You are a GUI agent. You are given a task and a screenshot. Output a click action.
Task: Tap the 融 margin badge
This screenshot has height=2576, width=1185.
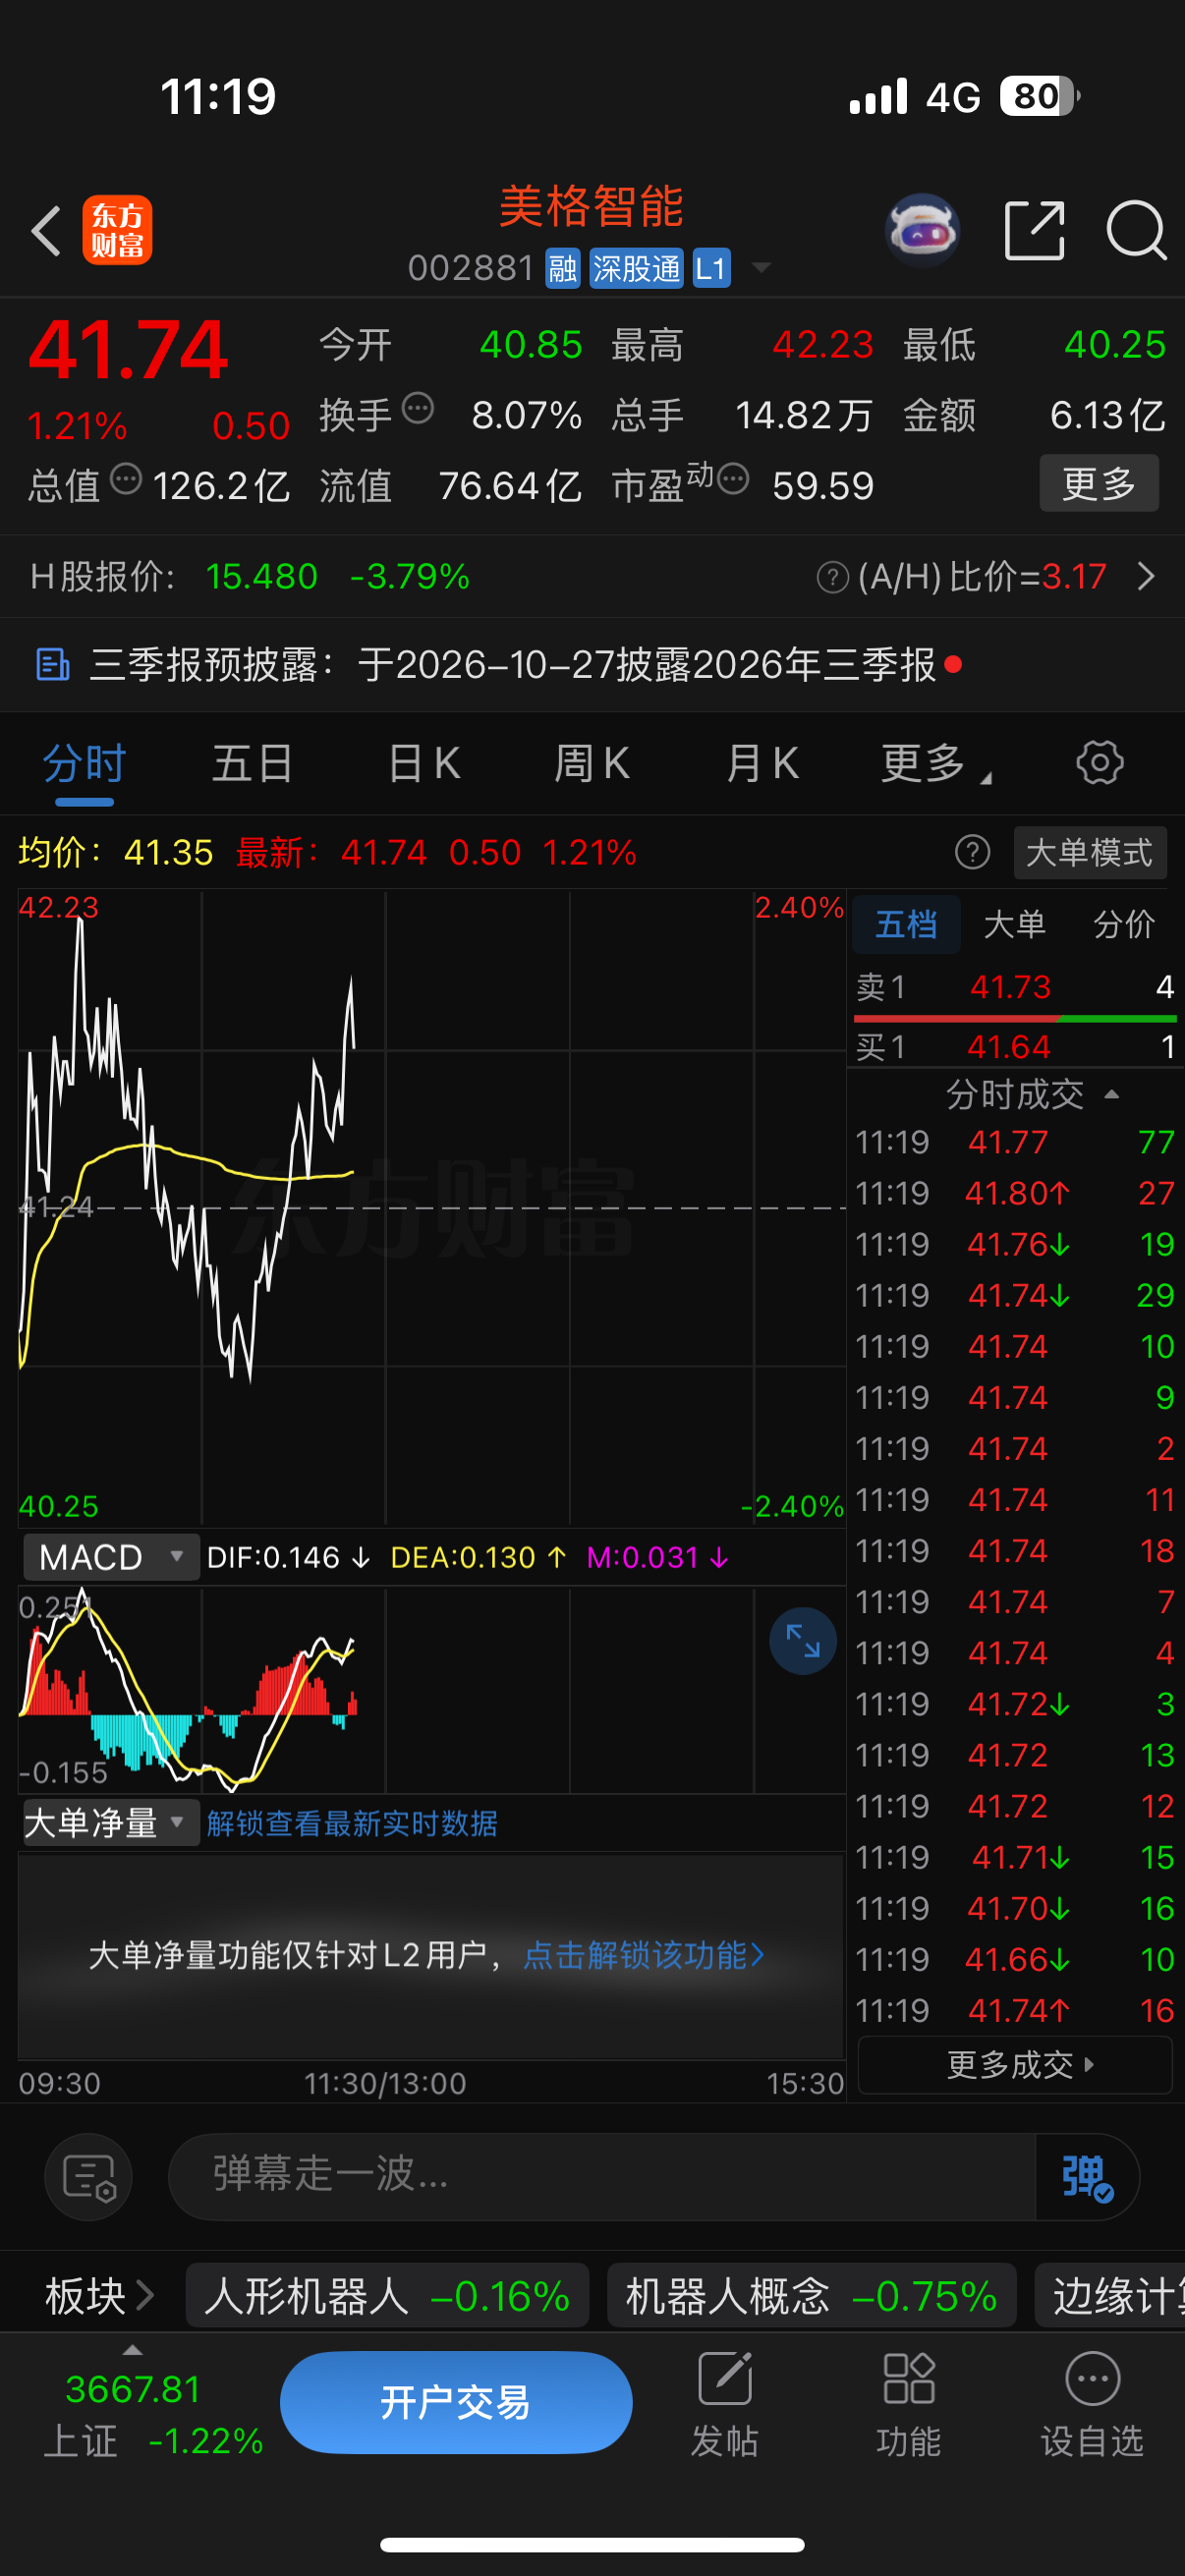point(562,268)
